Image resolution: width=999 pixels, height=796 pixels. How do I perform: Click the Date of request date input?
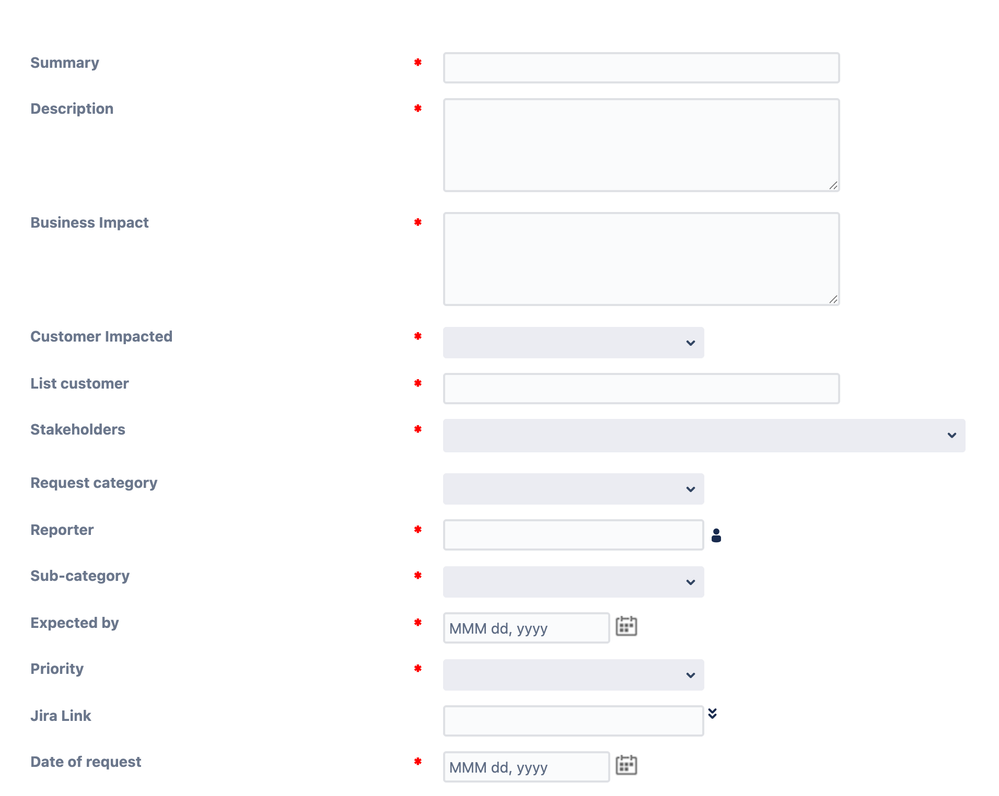(526, 766)
